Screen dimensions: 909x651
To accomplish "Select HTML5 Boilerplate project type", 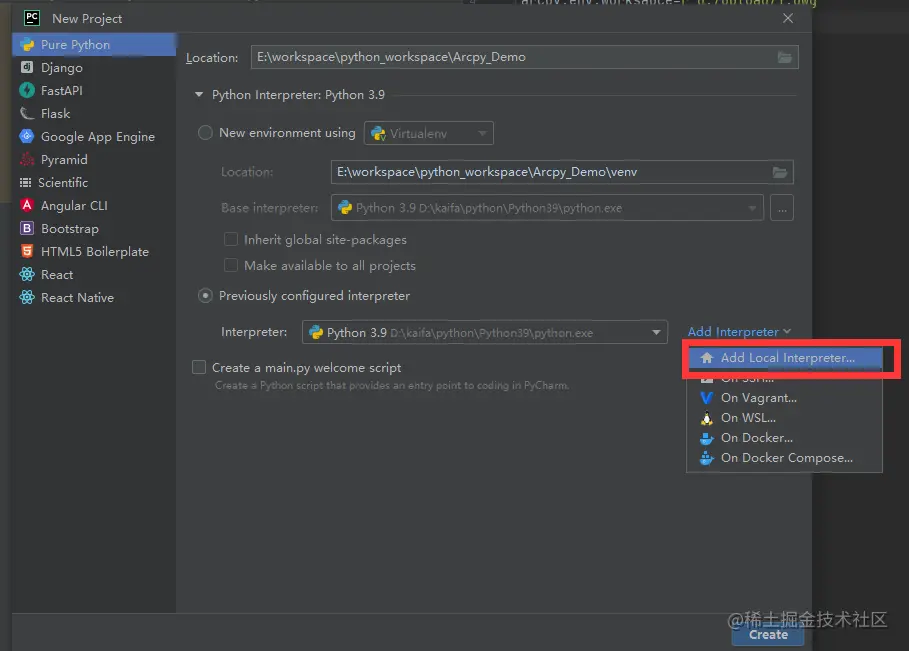I will coord(94,251).
